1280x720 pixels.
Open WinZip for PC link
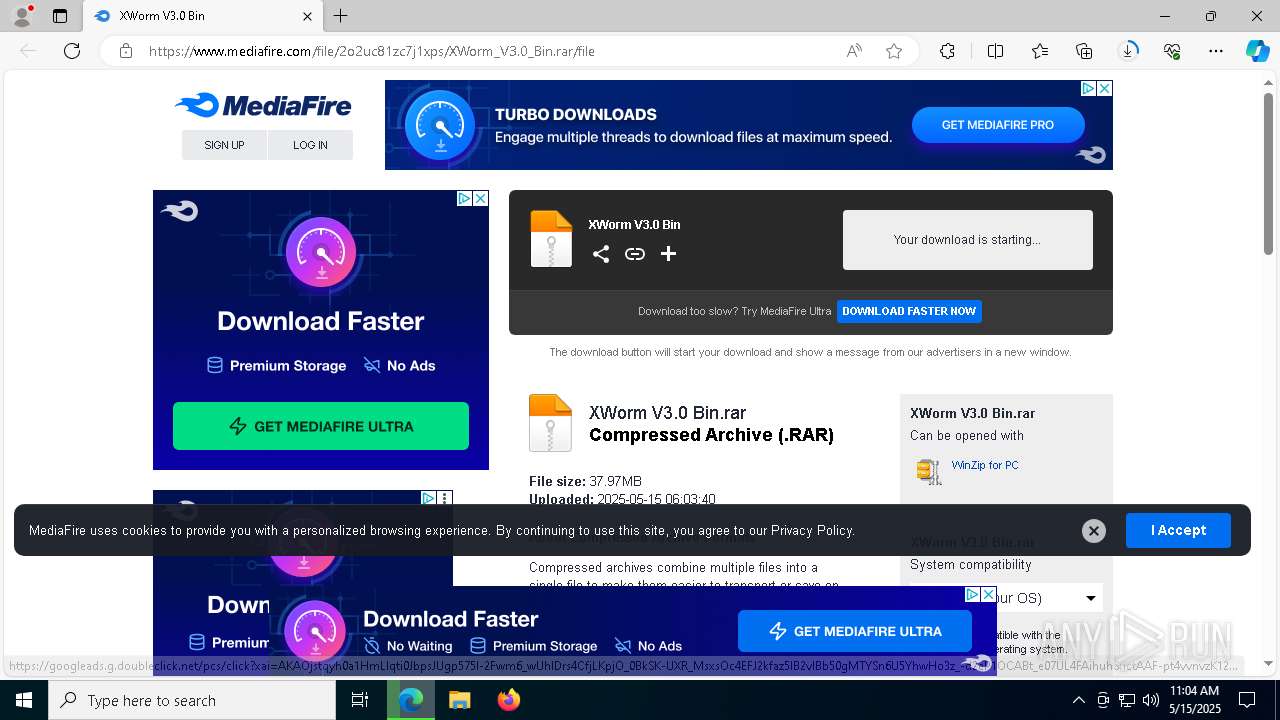click(985, 465)
